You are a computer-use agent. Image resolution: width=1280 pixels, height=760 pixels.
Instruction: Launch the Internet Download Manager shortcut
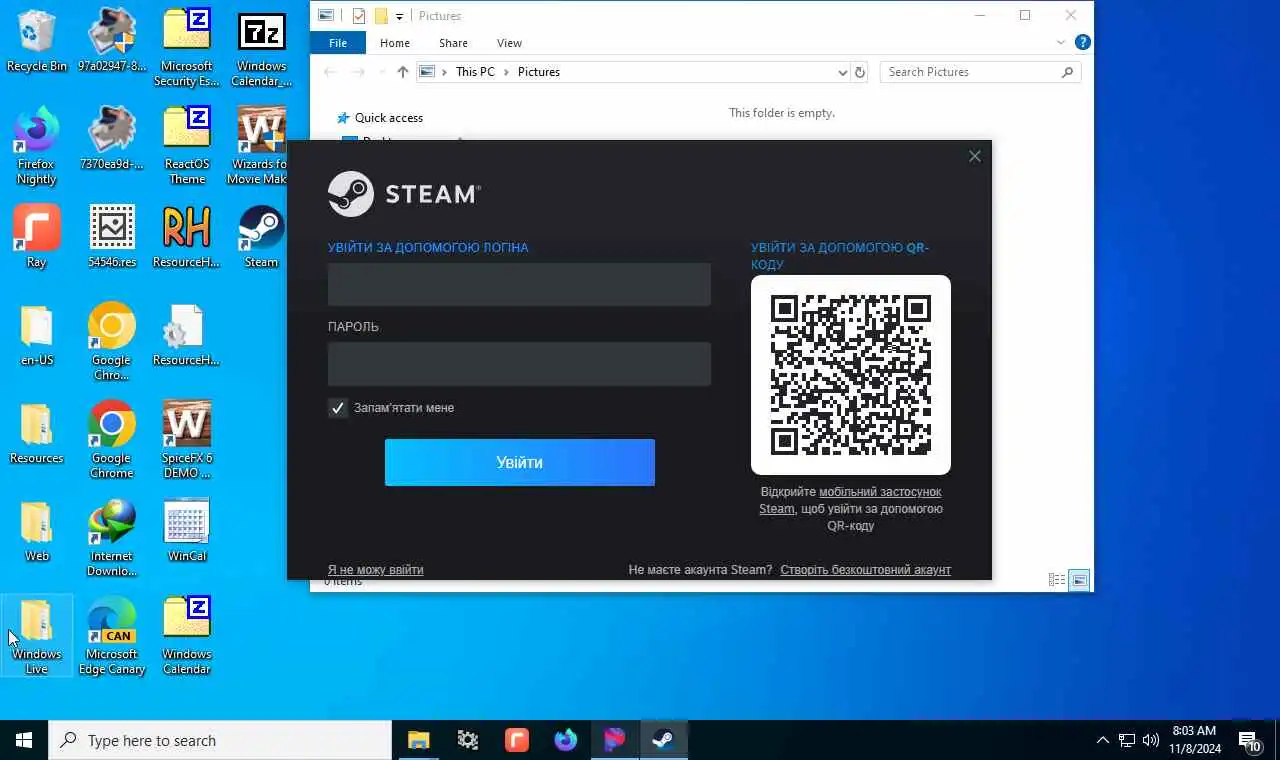click(x=112, y=537)
